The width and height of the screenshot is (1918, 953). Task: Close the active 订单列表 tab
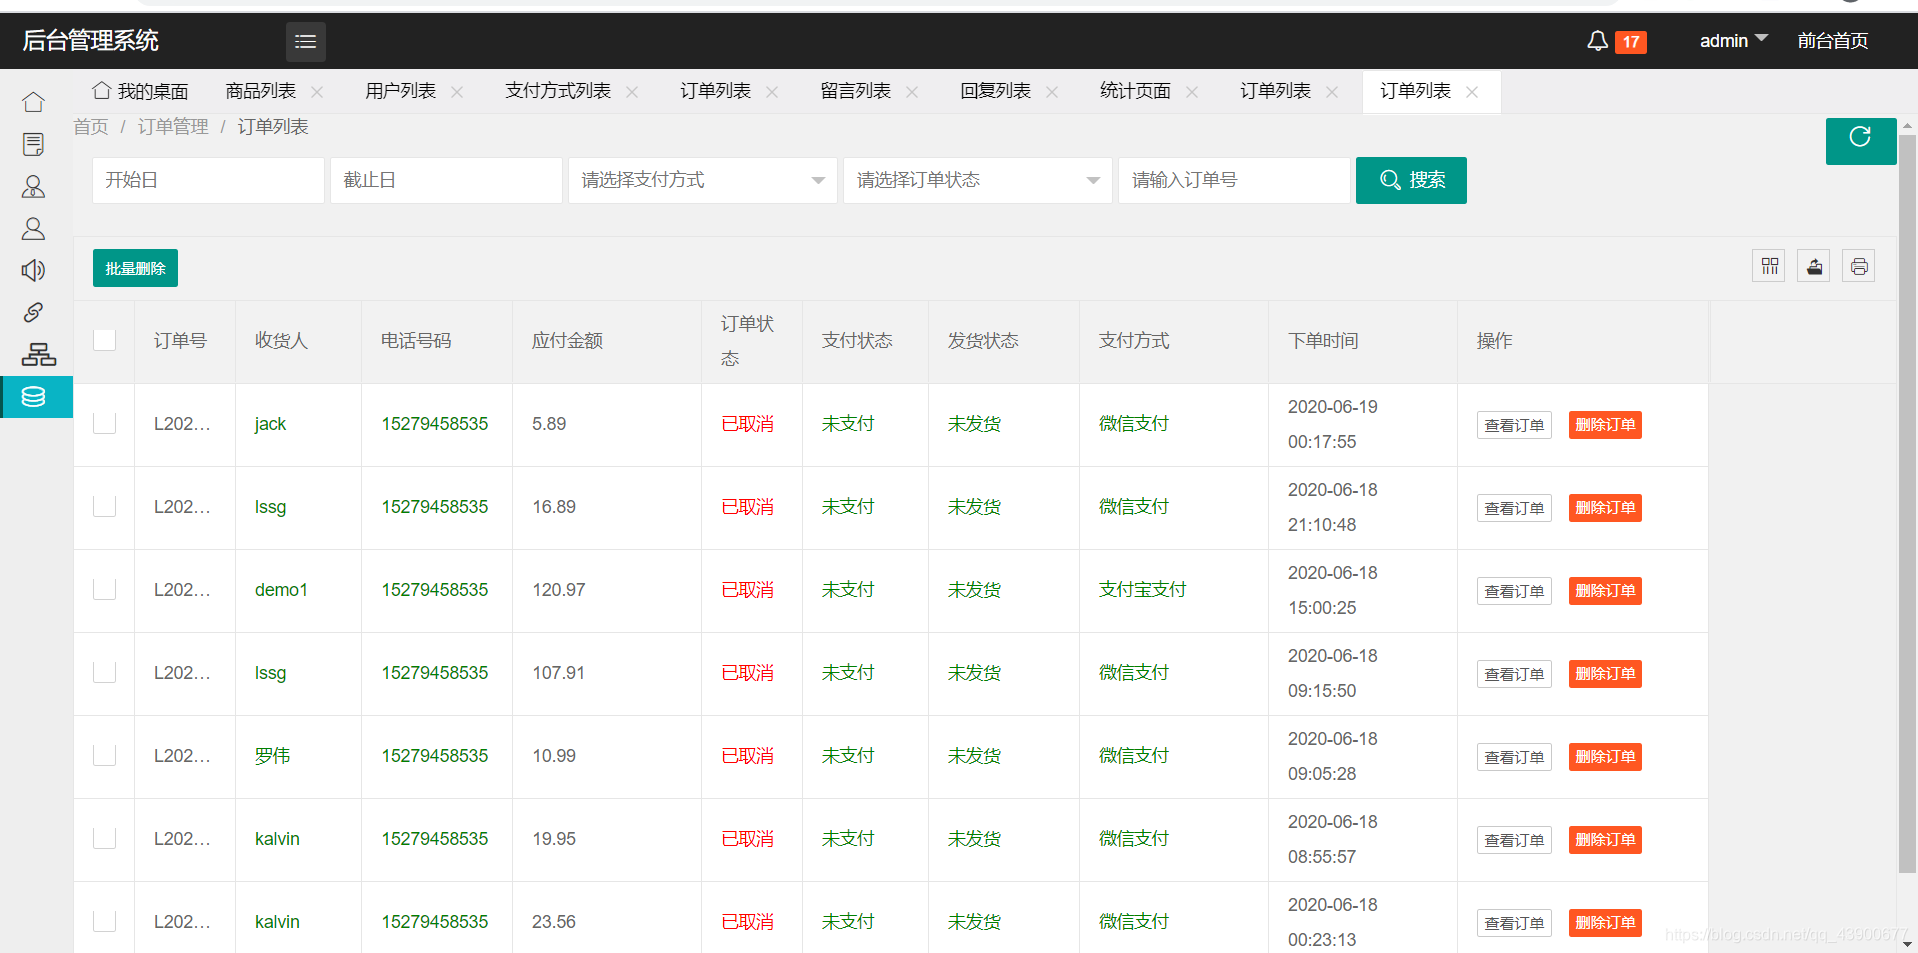[x=1472, y=92]
